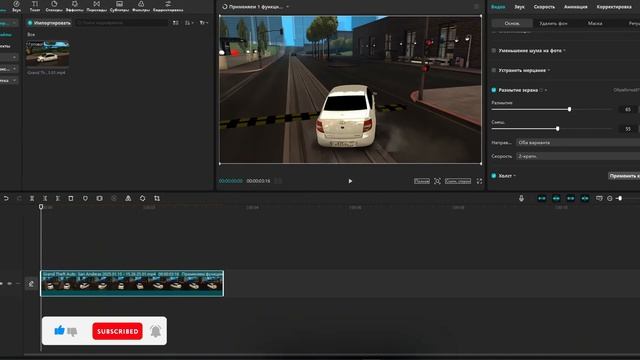Select the Основ. sub-tab
Screen dimensions: 640x360
pos(512,23)
